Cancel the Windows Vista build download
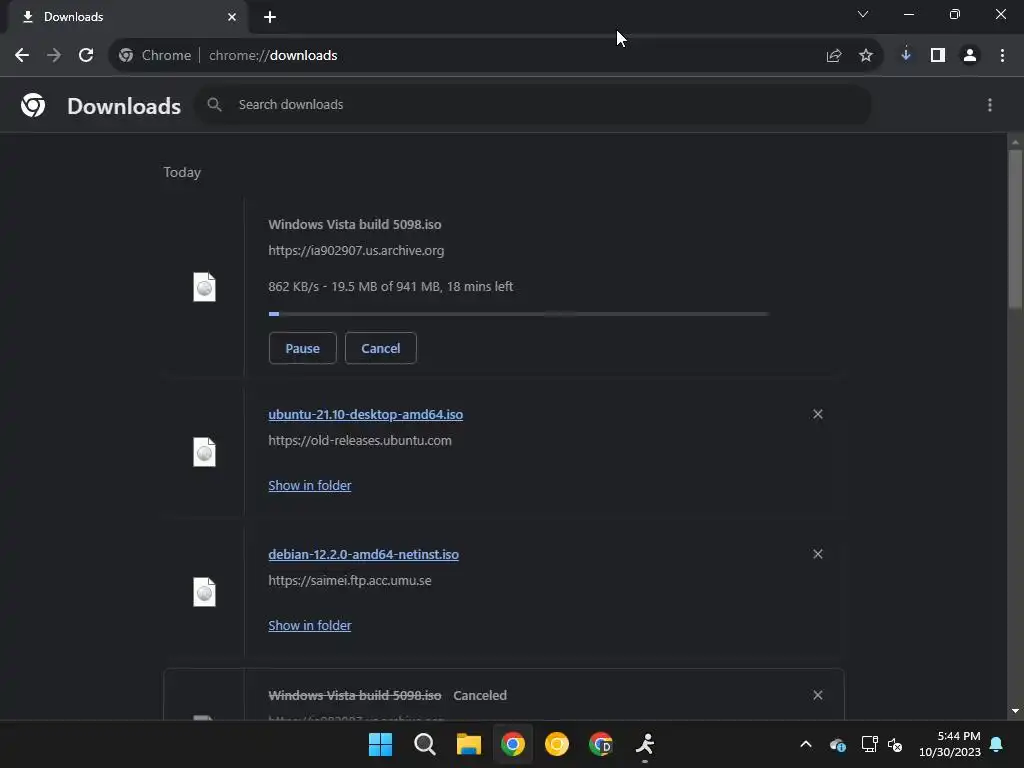 (x=381, y=348)
